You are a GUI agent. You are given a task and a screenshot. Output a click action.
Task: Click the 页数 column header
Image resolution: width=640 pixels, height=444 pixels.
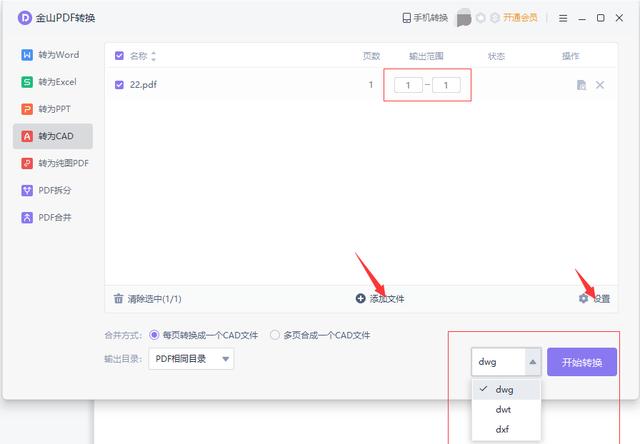tap(371, 56)
